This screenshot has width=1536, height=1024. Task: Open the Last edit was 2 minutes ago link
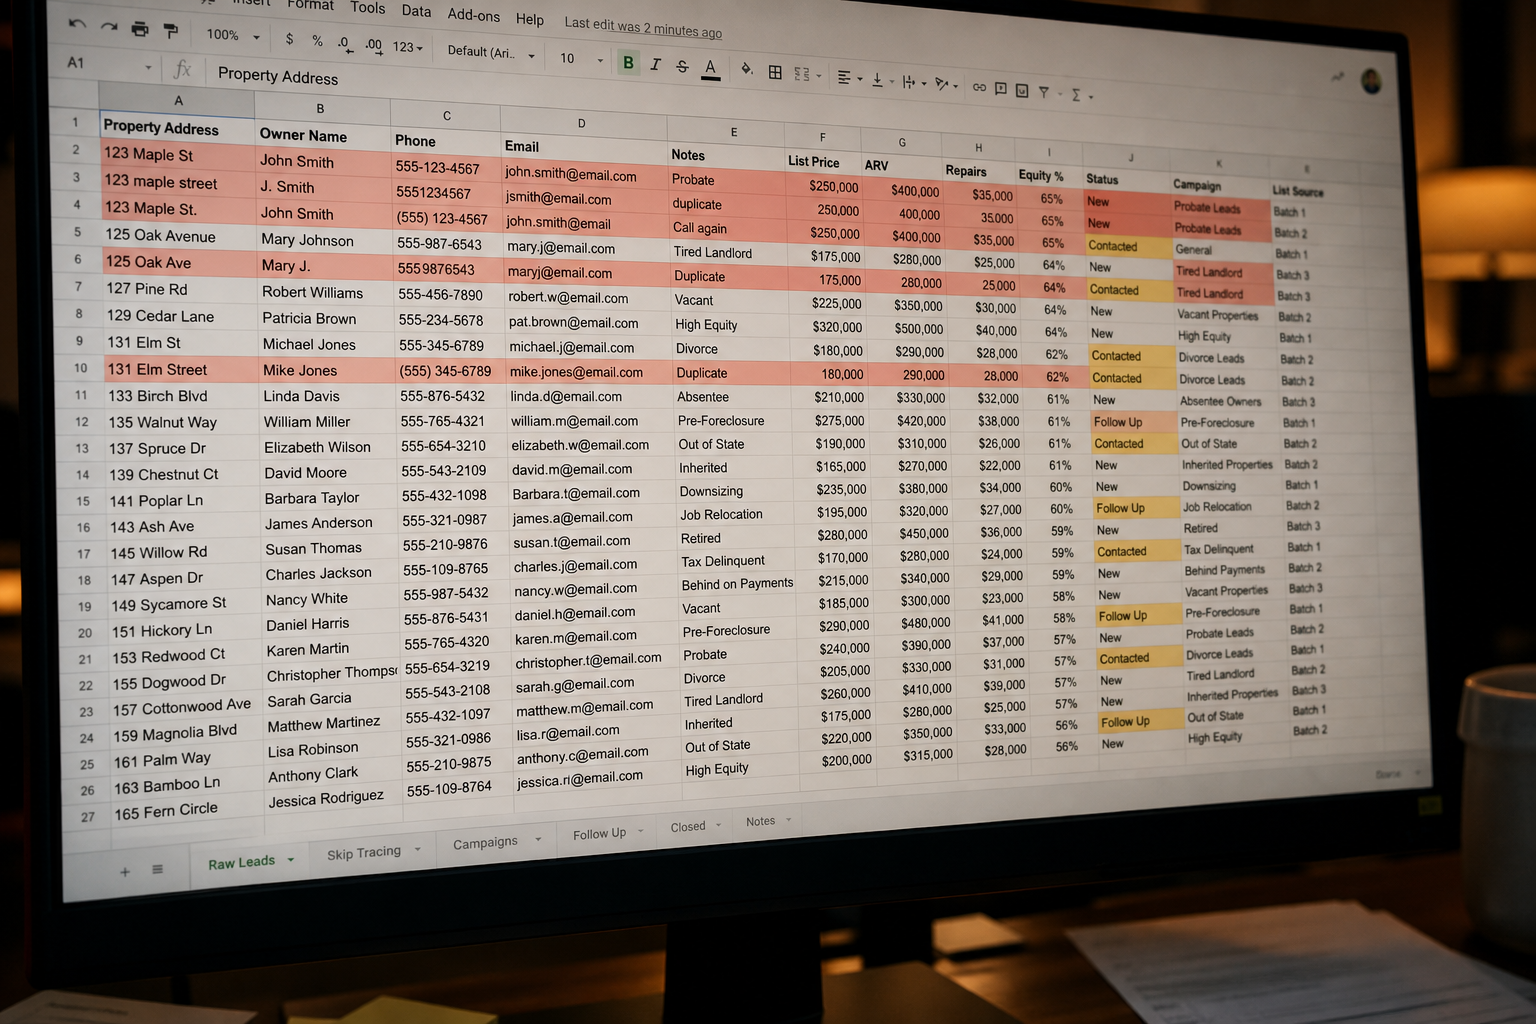point(643,27)
